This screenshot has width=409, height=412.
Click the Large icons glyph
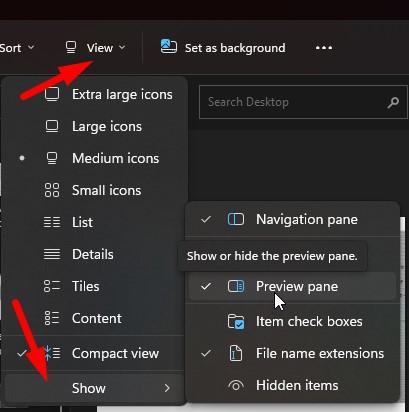coord(52,126)
